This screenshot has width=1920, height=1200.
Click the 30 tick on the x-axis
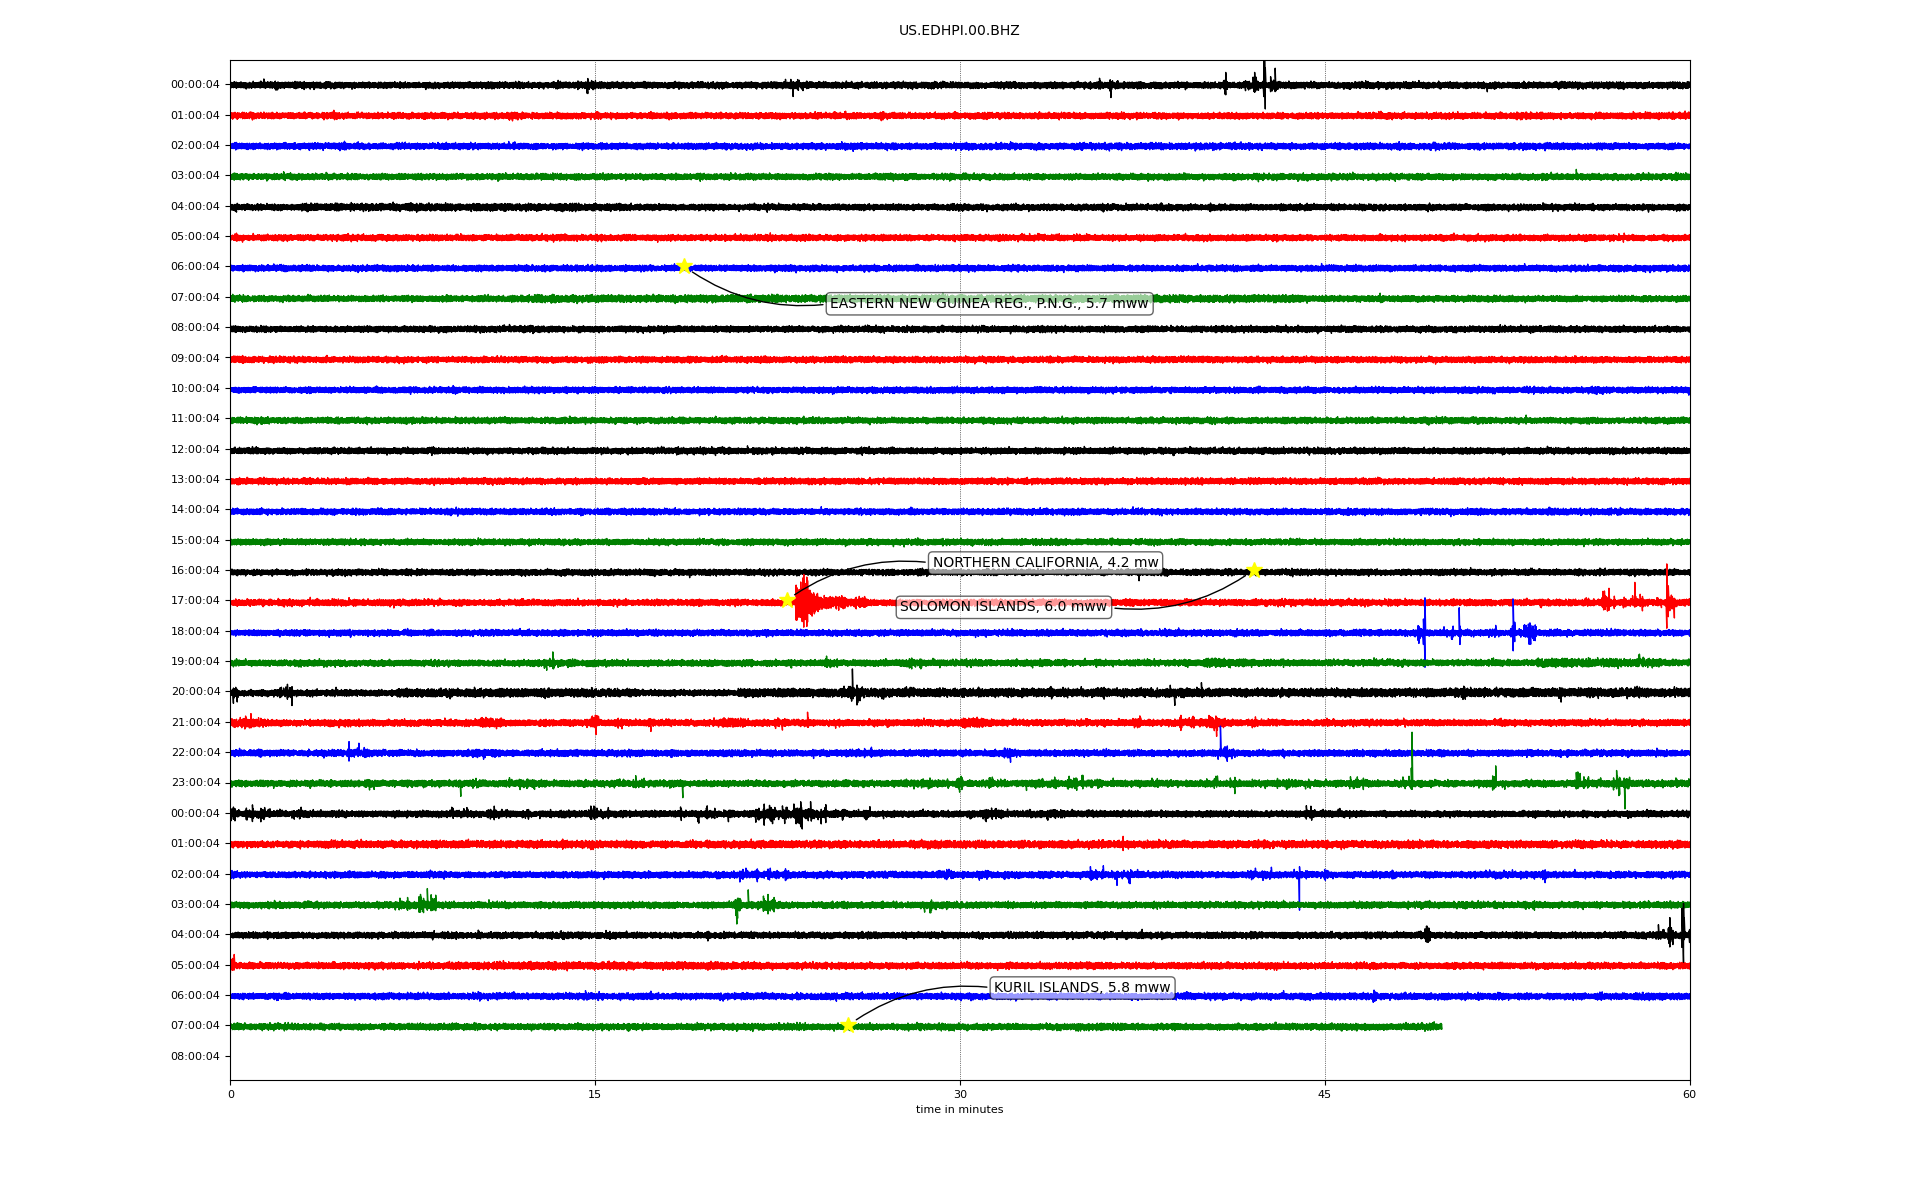pyautogui.click(x=960, y=1094)
